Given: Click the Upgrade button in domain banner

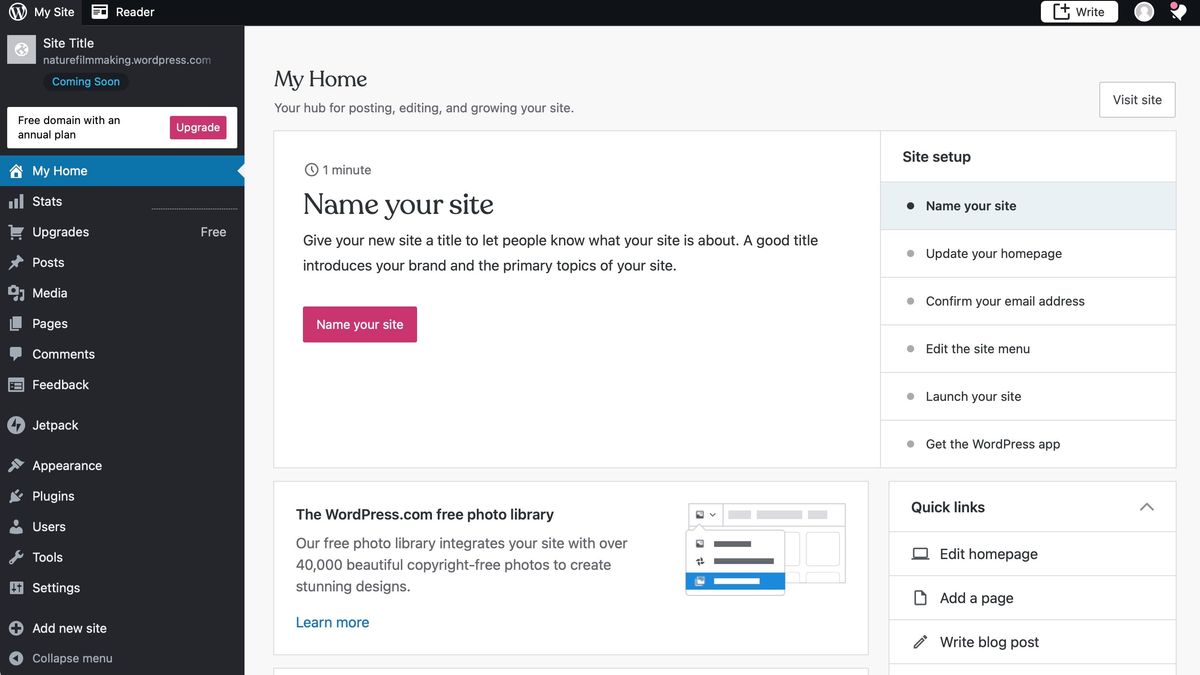Looking at the screenshot, I should click(x=198, y=127).
